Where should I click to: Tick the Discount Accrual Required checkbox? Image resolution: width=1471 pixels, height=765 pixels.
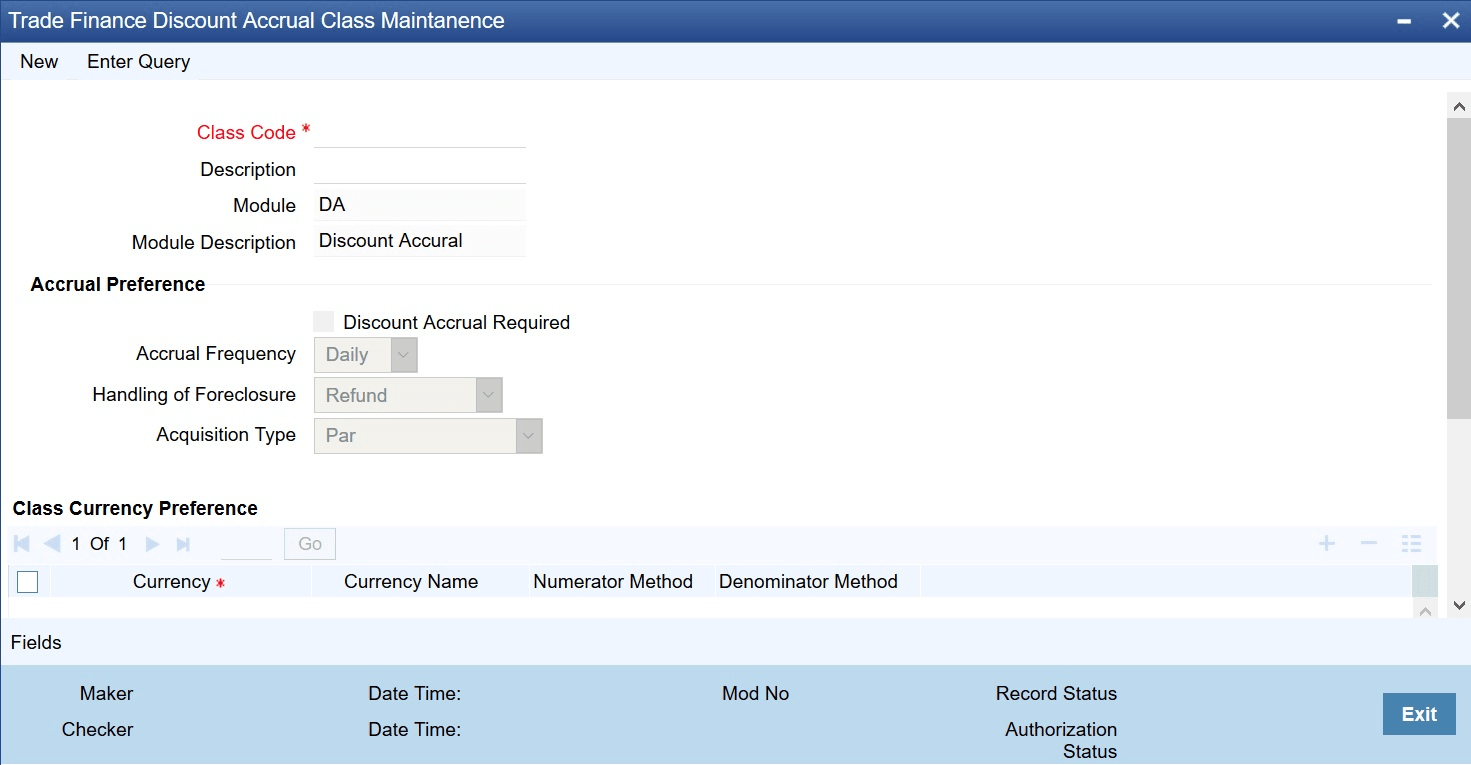pos(324,322)
